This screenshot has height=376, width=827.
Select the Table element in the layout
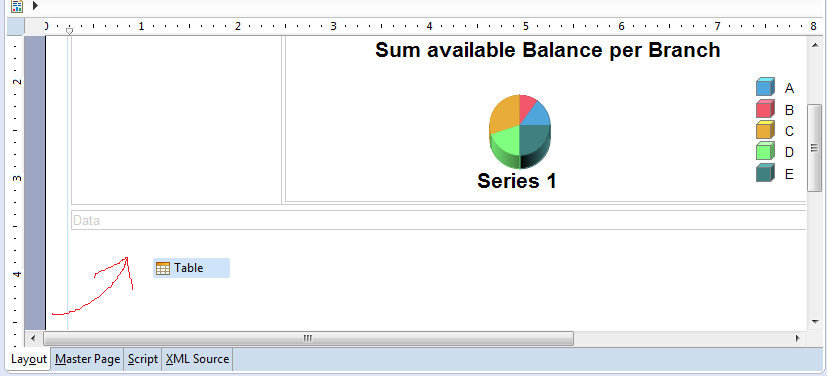click(x=191, y=268)
